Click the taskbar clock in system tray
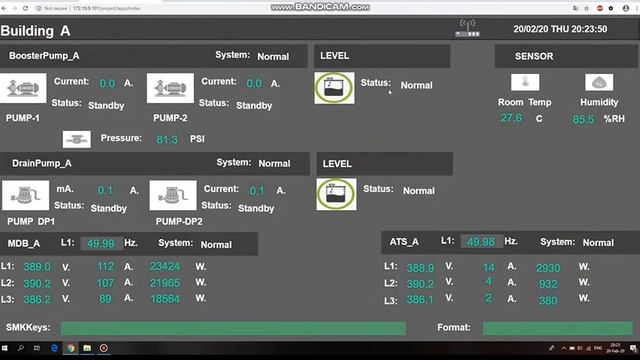Viewport: 640px width, 360px height. [x=615, y=348]
